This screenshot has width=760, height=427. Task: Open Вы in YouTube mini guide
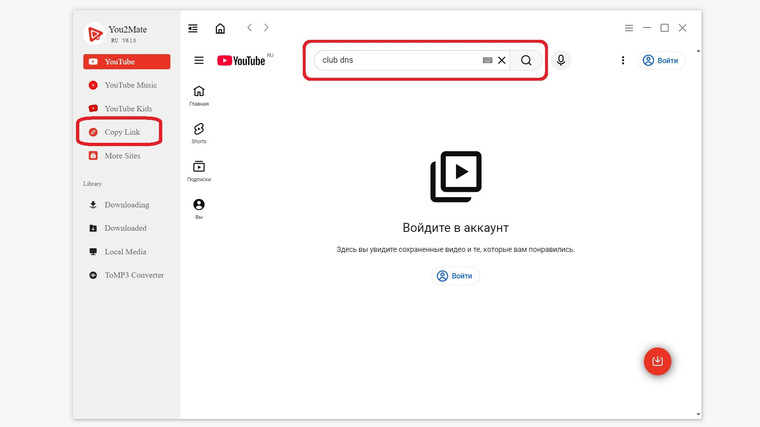tap(199, 209)
